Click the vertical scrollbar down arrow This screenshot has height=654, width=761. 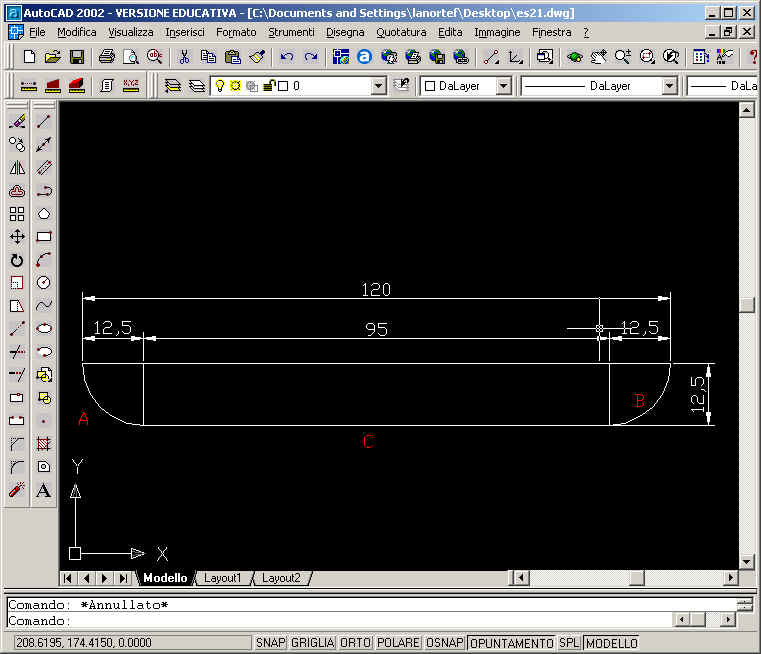(746, 562)
